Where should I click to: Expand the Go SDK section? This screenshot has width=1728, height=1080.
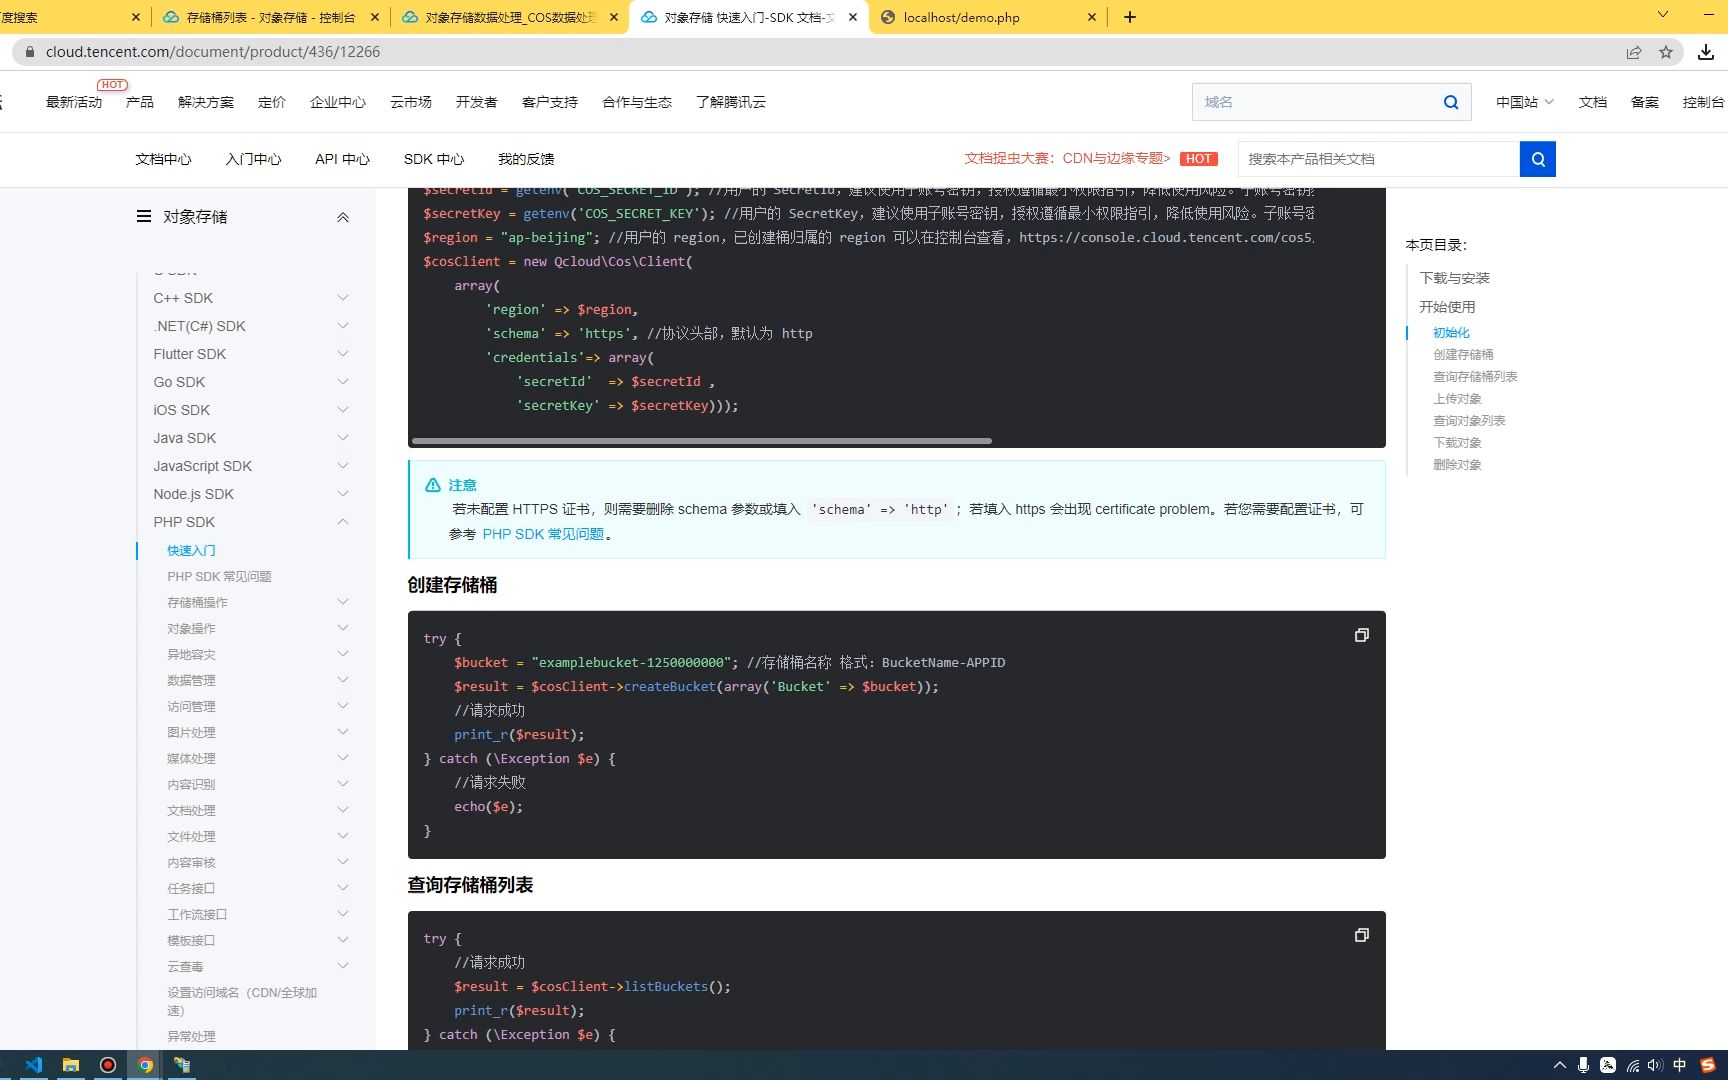pos(343,382)
